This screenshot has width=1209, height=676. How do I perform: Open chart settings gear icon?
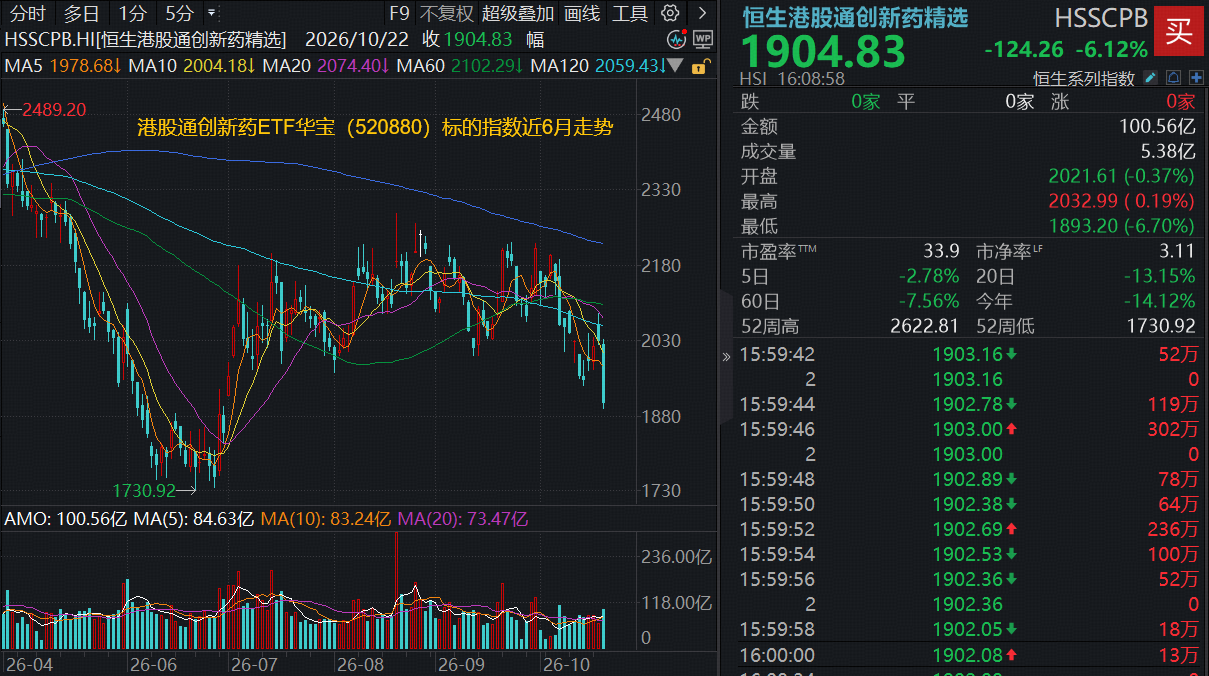pyautogui.click(x=670, y=13)
